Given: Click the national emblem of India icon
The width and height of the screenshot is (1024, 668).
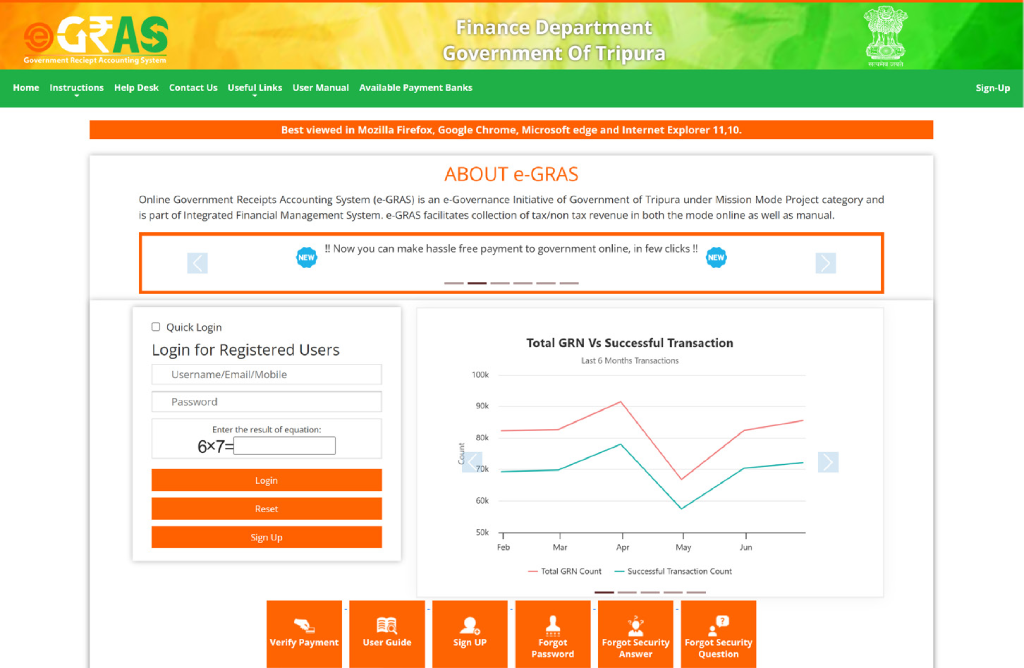Looking at the screenshot, I should click(886, 36).
